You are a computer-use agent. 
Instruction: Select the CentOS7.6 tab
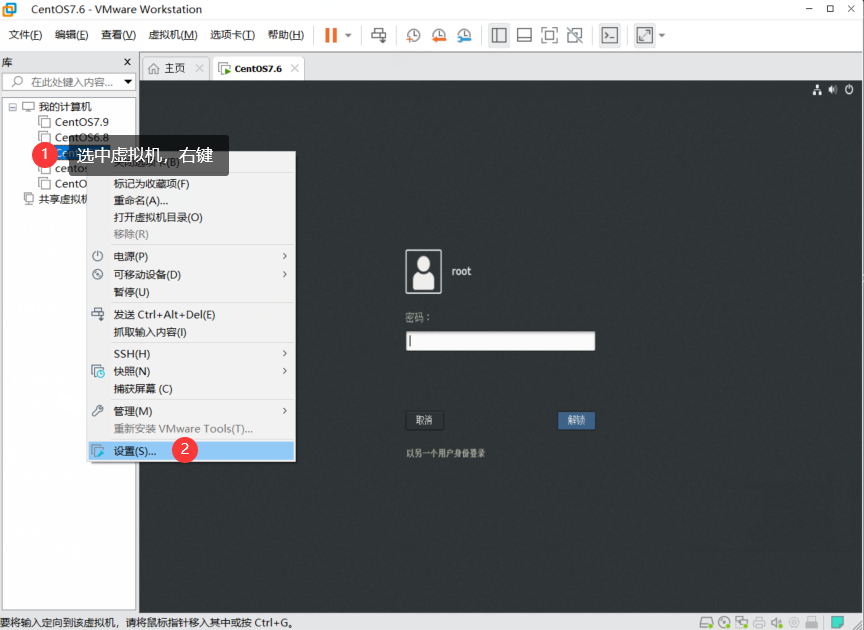(258, 68)
